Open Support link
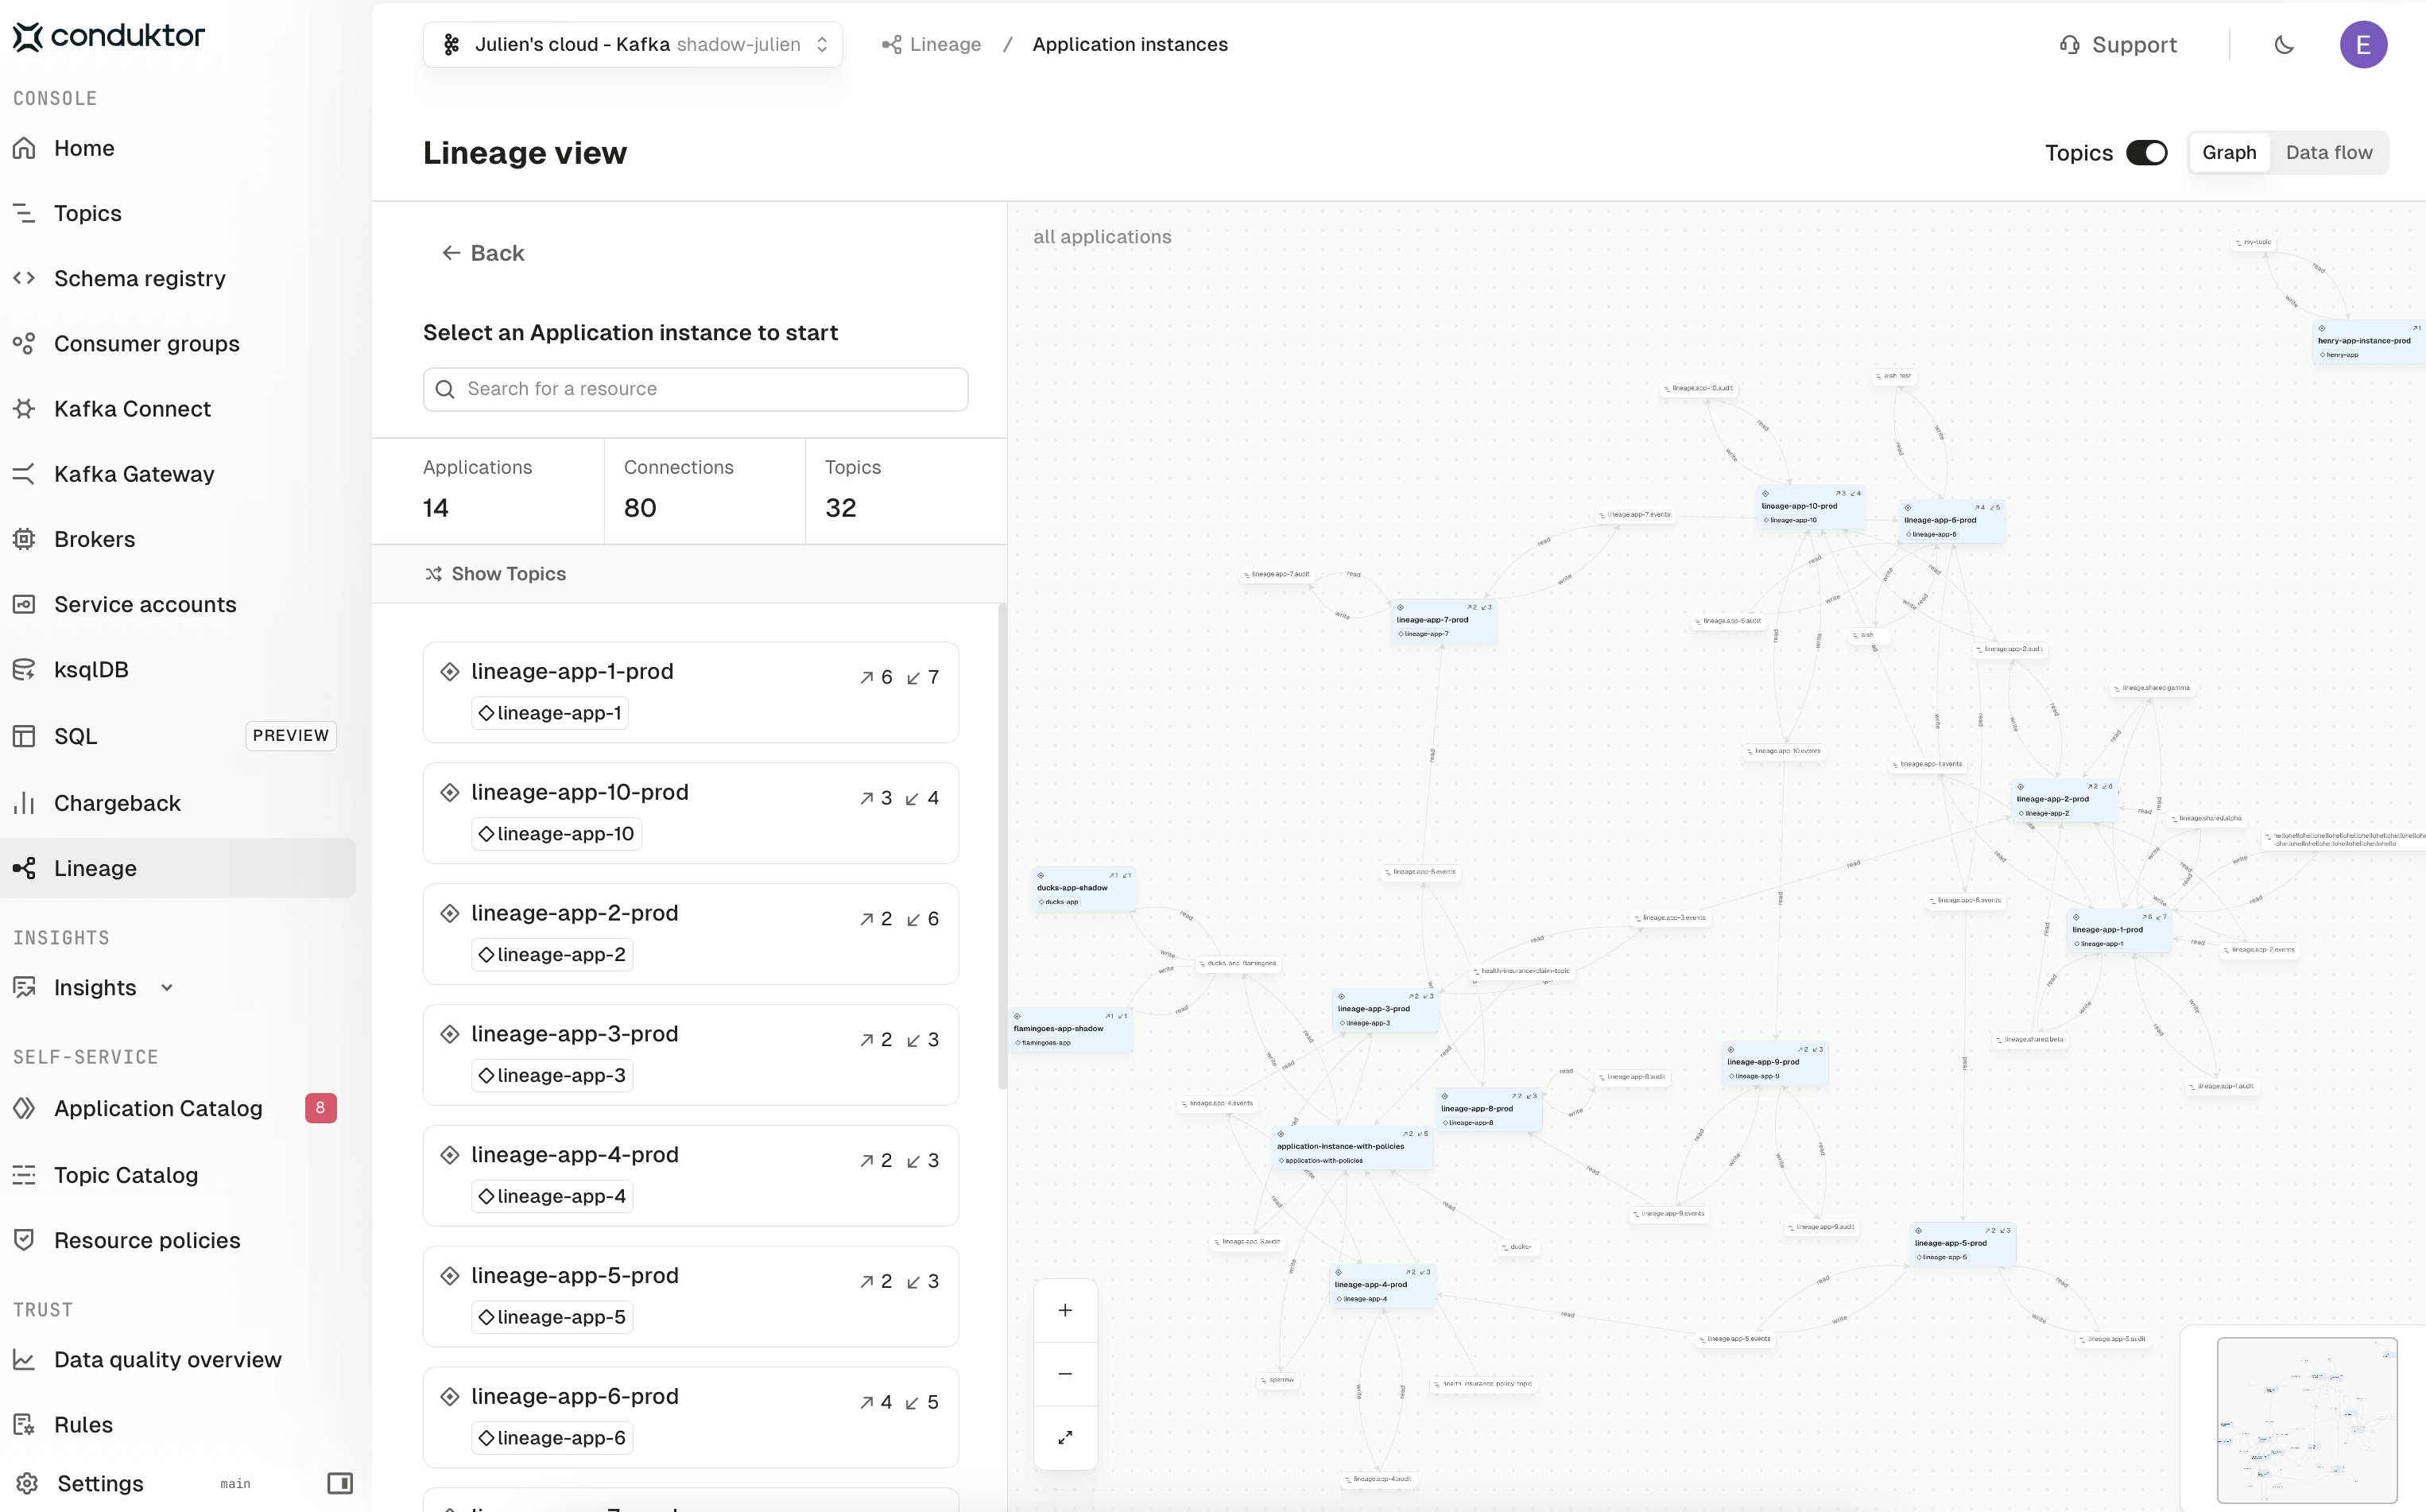This screenshot has height=1512, width=2426. click(x=2118, y=45)
